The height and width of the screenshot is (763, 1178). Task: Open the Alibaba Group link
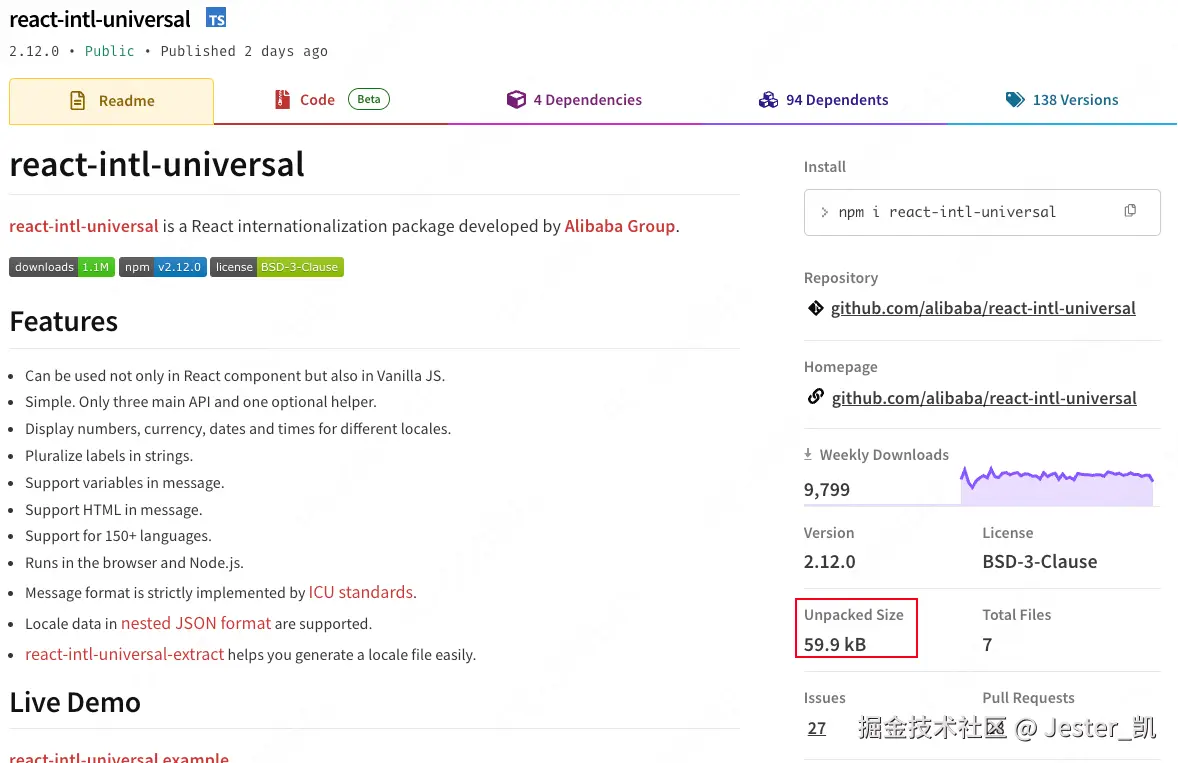point(620,226)
